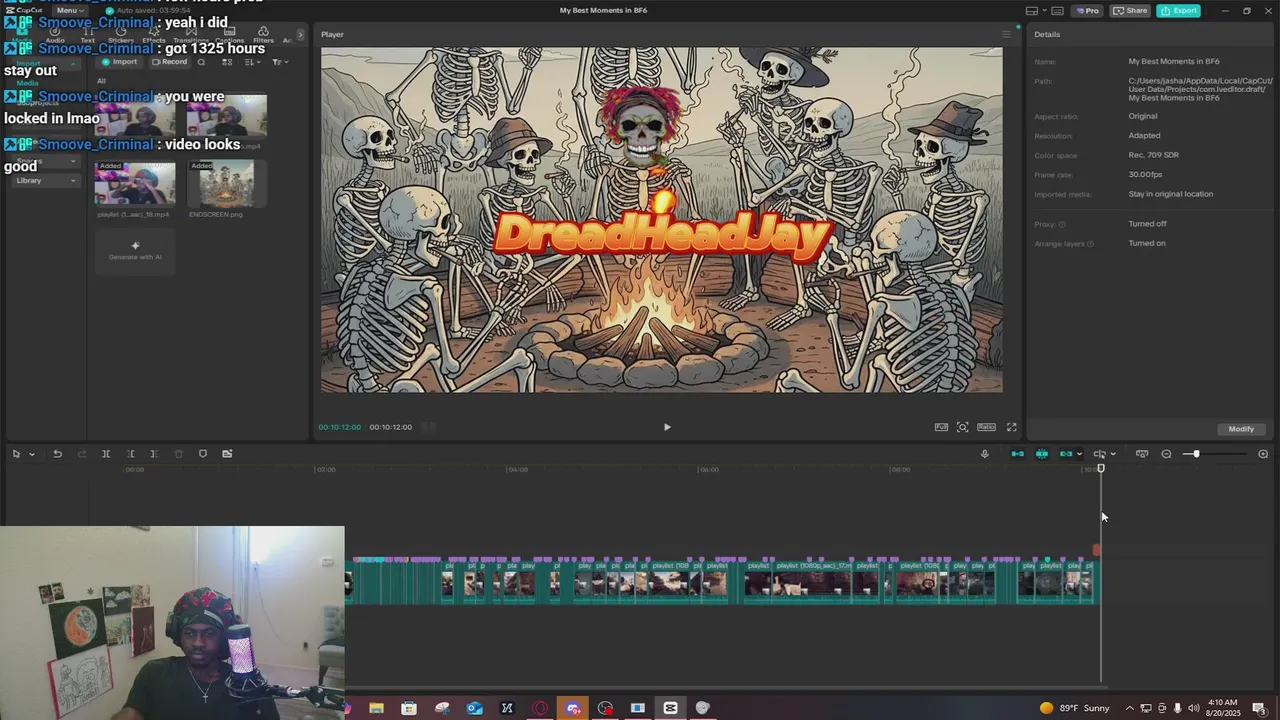The width and height of the screenshot is (1280, 720).
Task: Toggle auto snapping
Action: [1042, 454]
